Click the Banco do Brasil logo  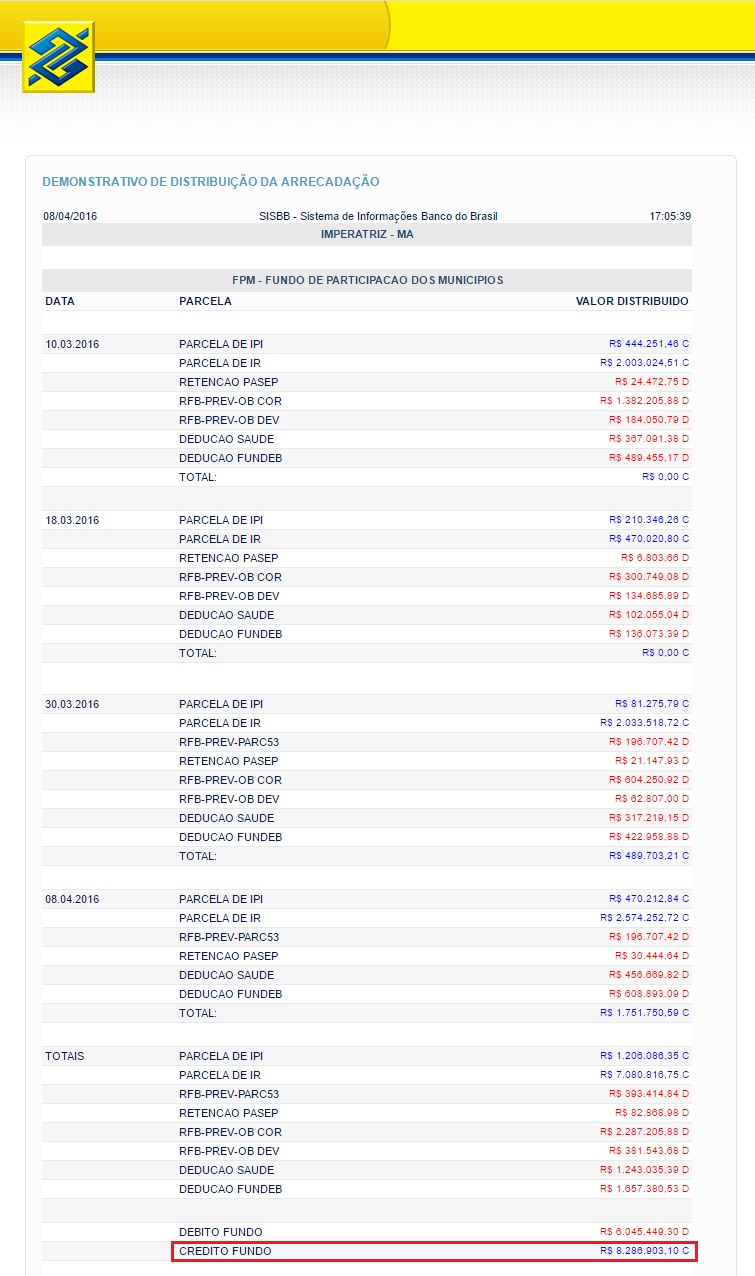click(x=58, y=57)
